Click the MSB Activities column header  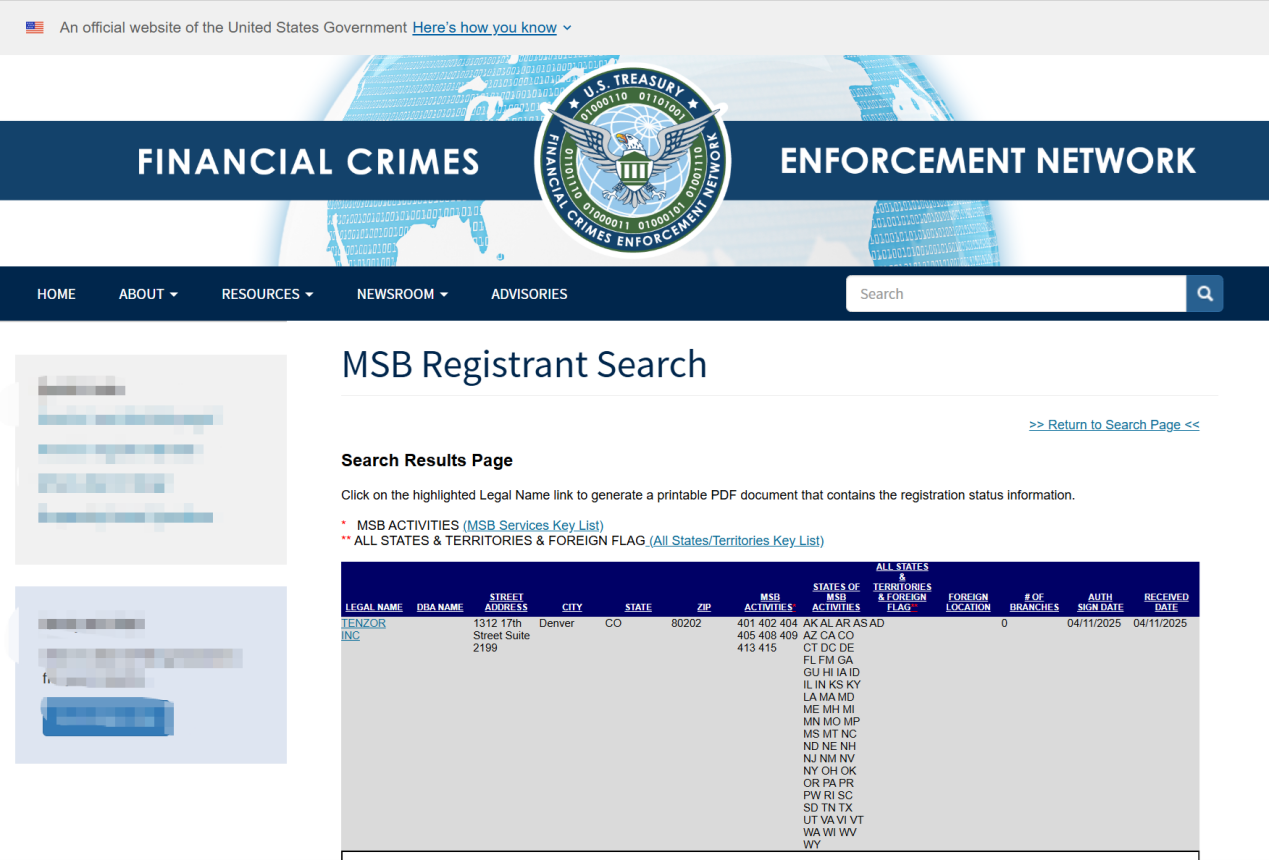pyautogui.click(x=769, y=602)
